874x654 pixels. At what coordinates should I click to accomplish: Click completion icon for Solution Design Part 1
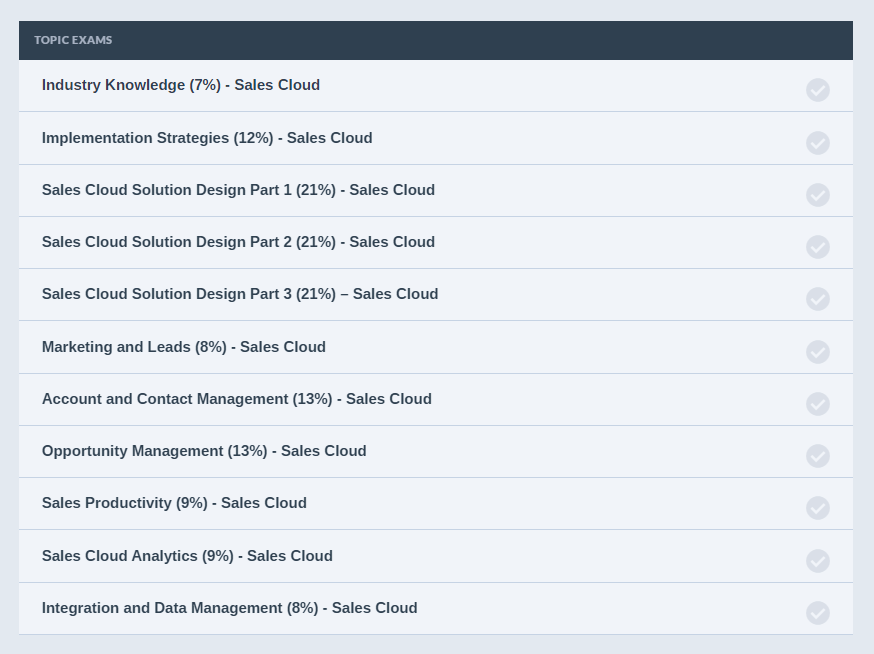click(818, 195)
